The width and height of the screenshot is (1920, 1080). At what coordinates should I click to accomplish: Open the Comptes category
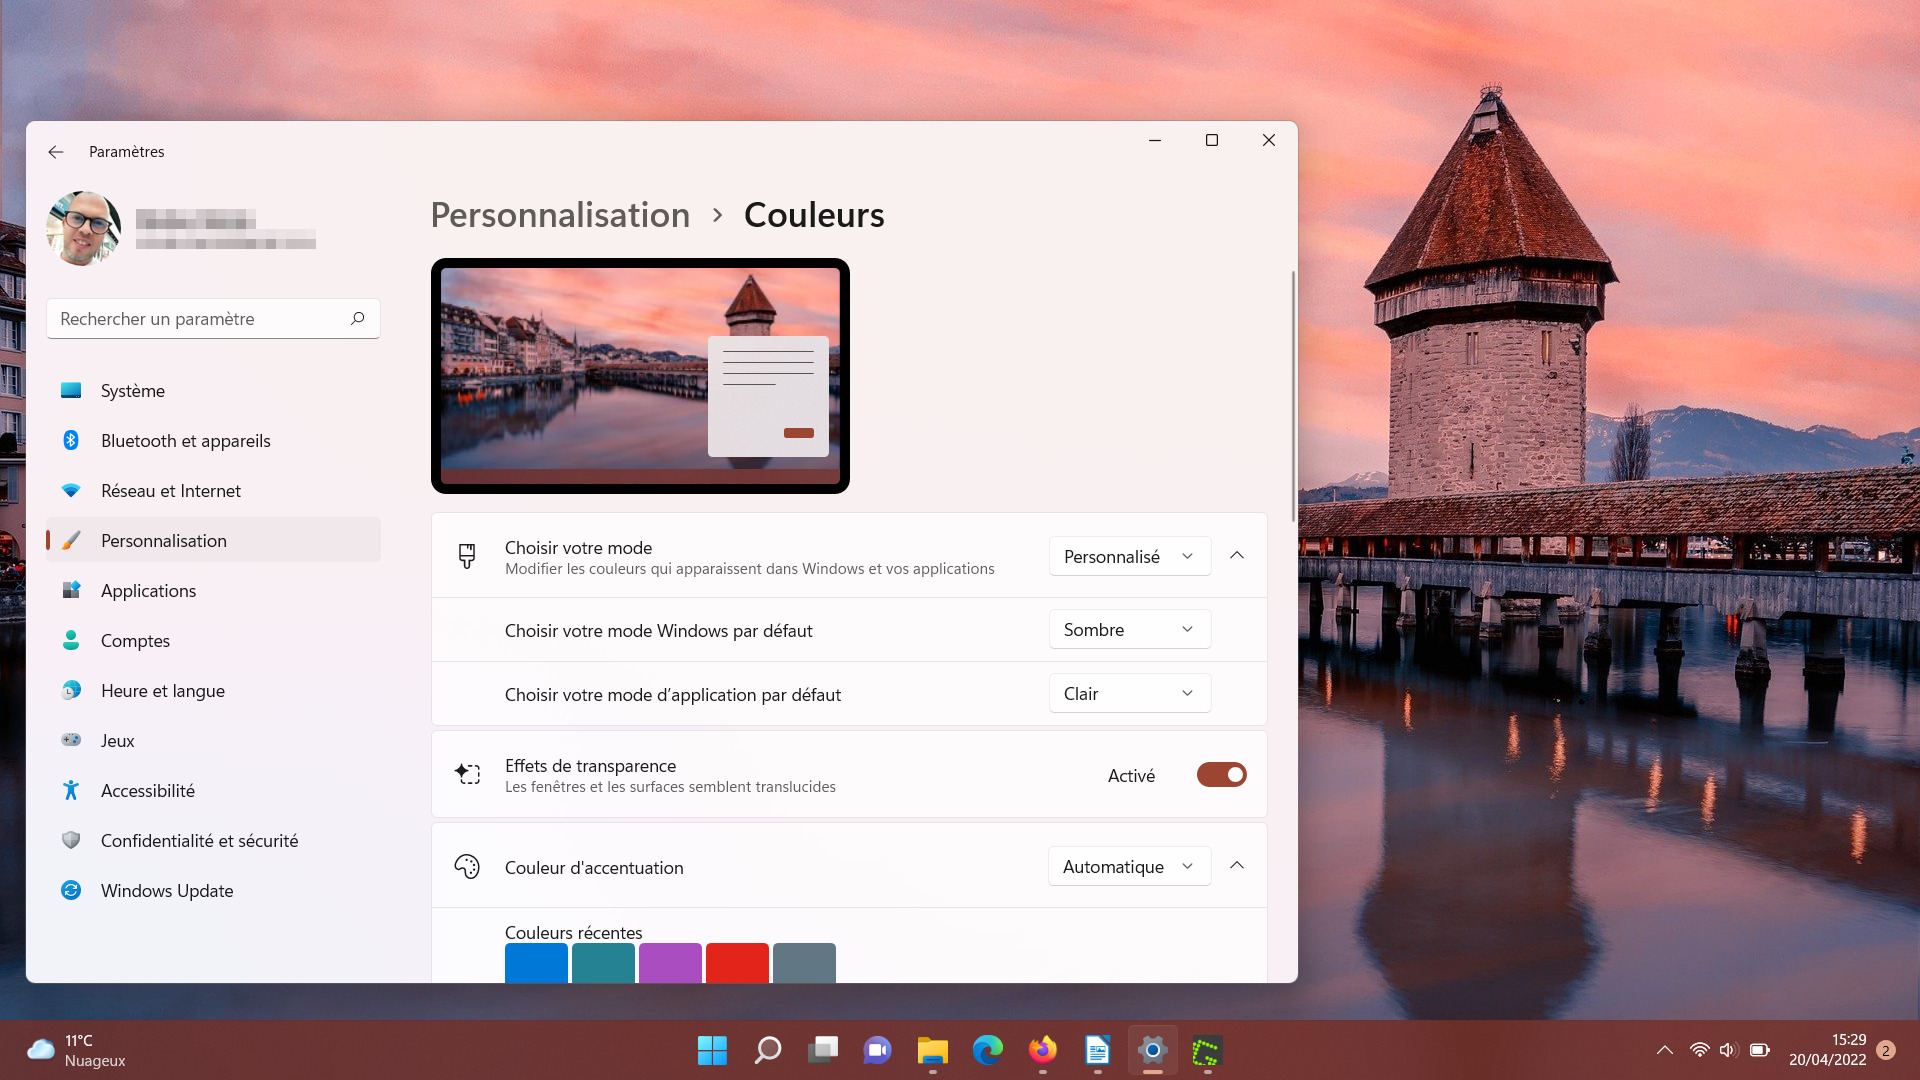[213, 640]
